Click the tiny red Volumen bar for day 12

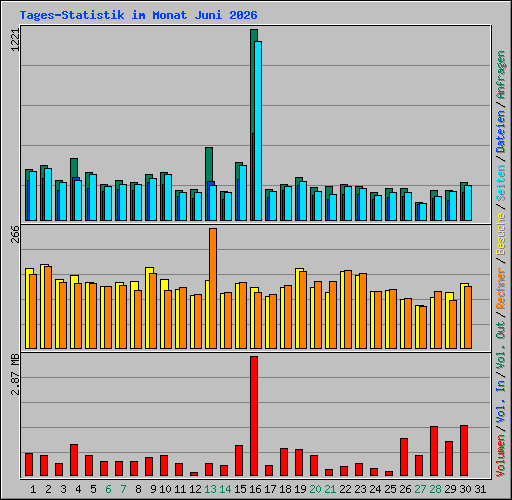(x=194, y=474)
